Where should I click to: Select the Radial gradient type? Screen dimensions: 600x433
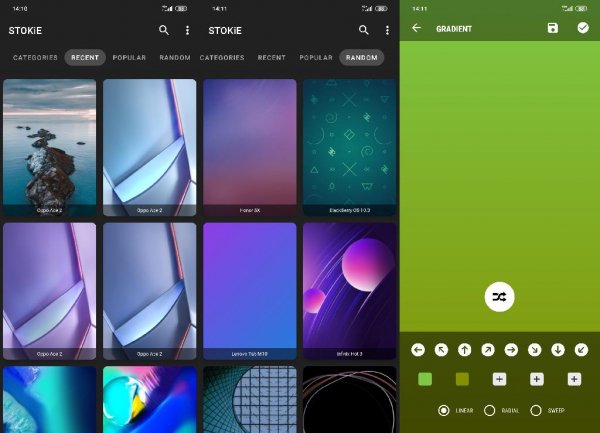501,410
